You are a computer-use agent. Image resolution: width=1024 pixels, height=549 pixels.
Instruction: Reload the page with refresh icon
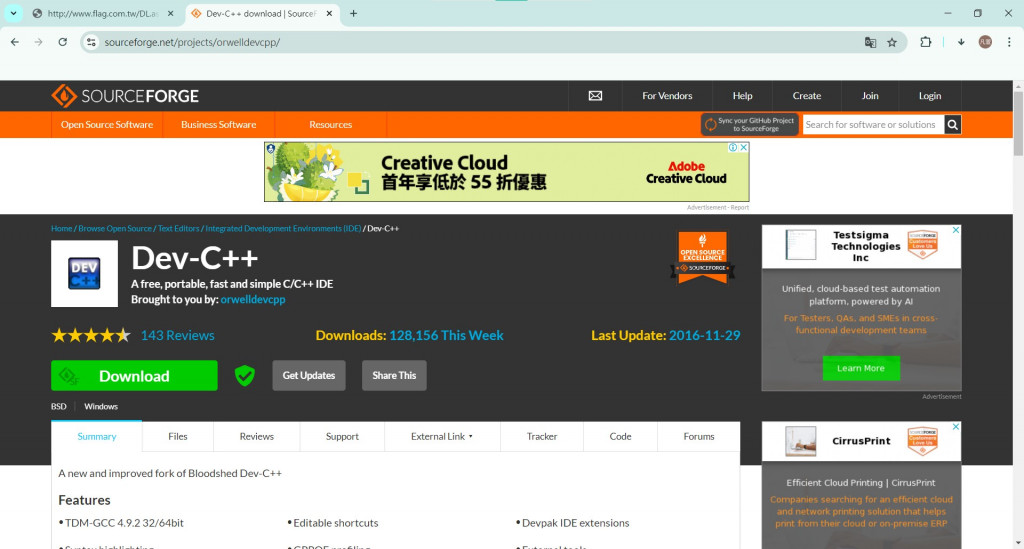coord(62,42)
